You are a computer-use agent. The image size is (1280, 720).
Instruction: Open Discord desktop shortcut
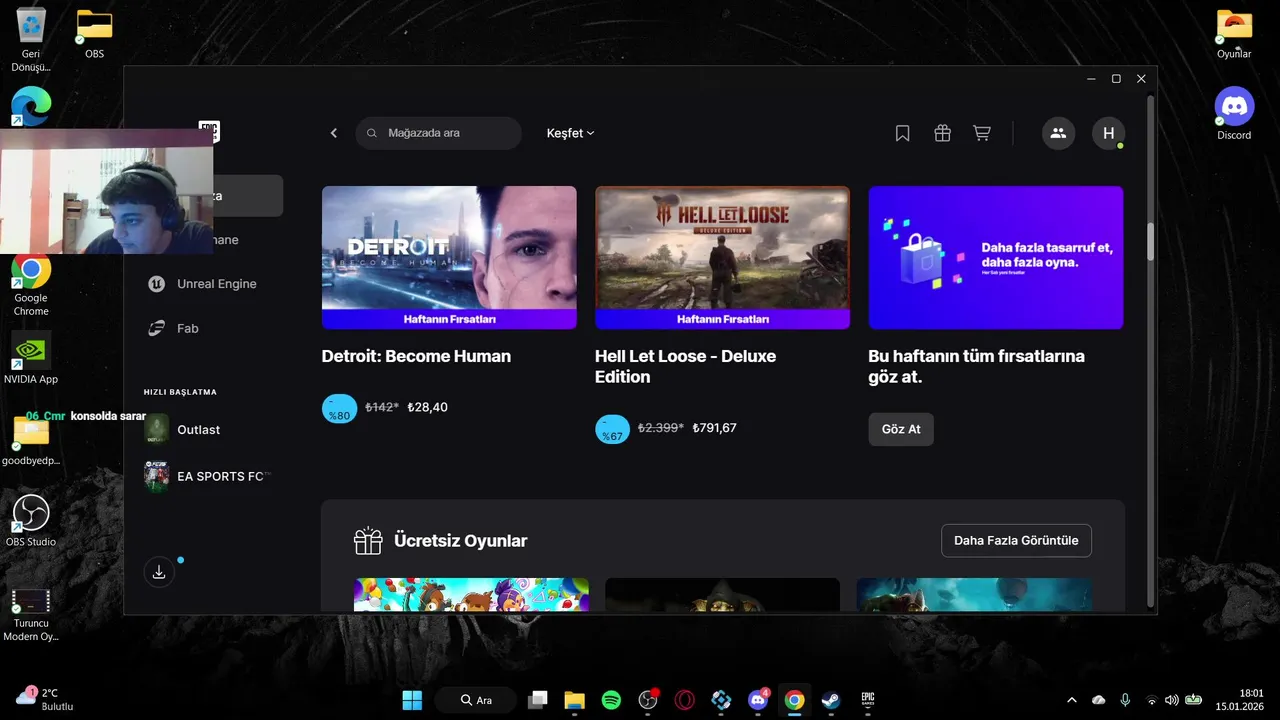1234,114
